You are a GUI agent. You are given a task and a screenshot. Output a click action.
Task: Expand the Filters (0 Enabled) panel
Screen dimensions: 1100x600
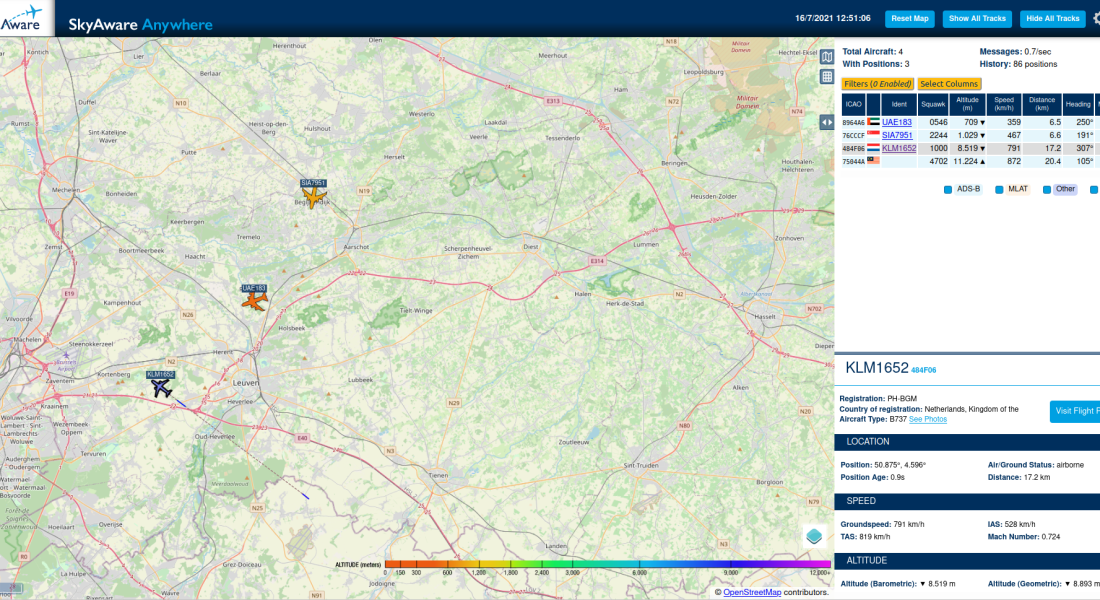pos(877,84)
